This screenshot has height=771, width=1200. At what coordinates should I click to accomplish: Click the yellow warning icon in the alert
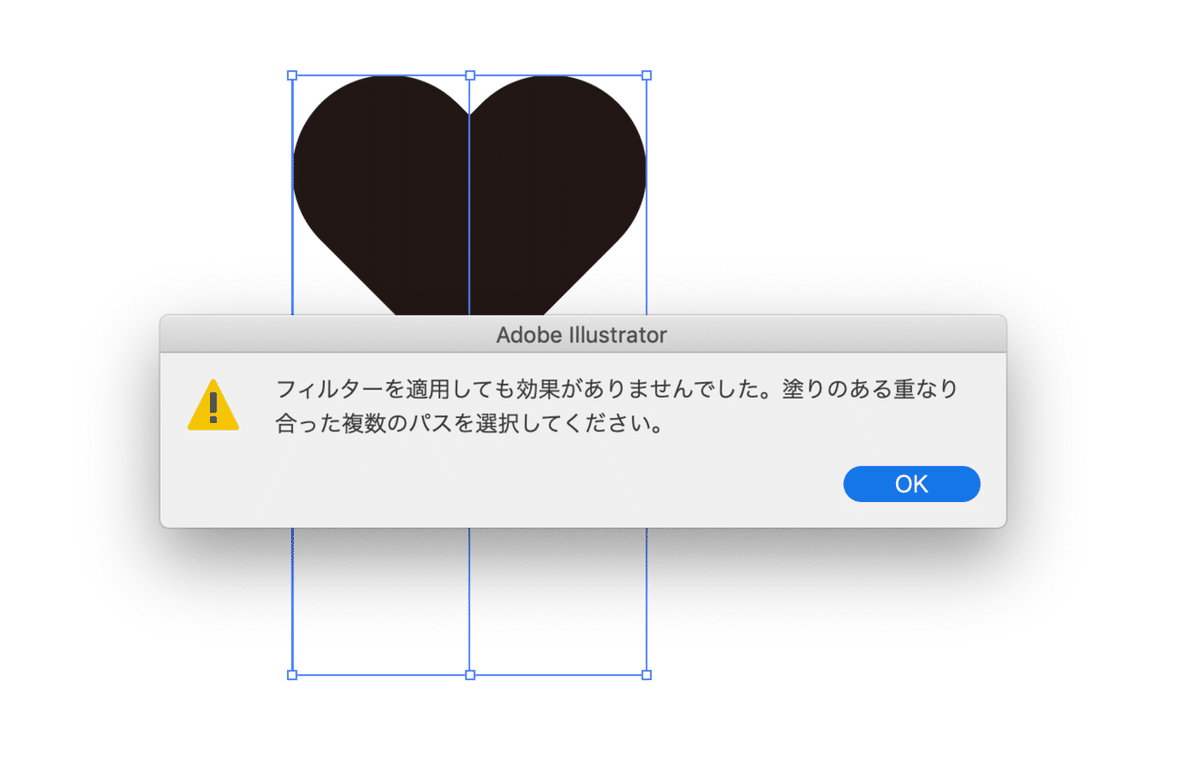tap(213, 405)
